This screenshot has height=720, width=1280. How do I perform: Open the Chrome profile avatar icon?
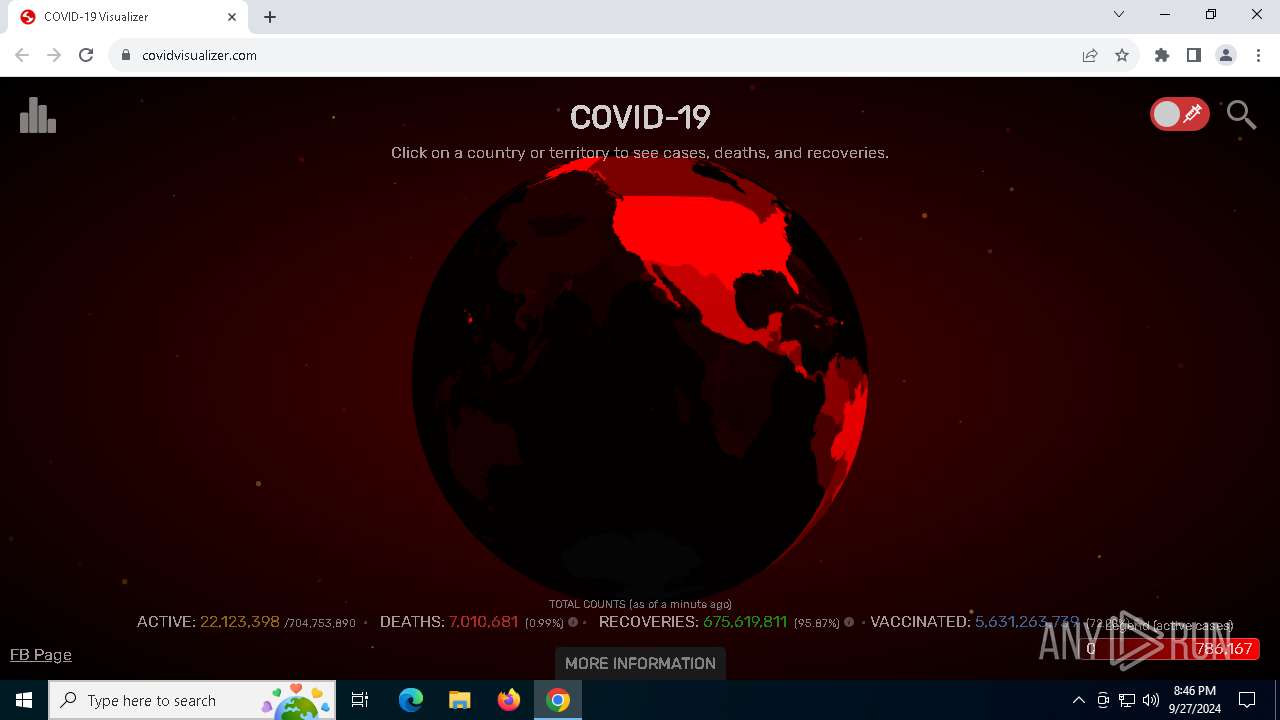coord(1226,55)
